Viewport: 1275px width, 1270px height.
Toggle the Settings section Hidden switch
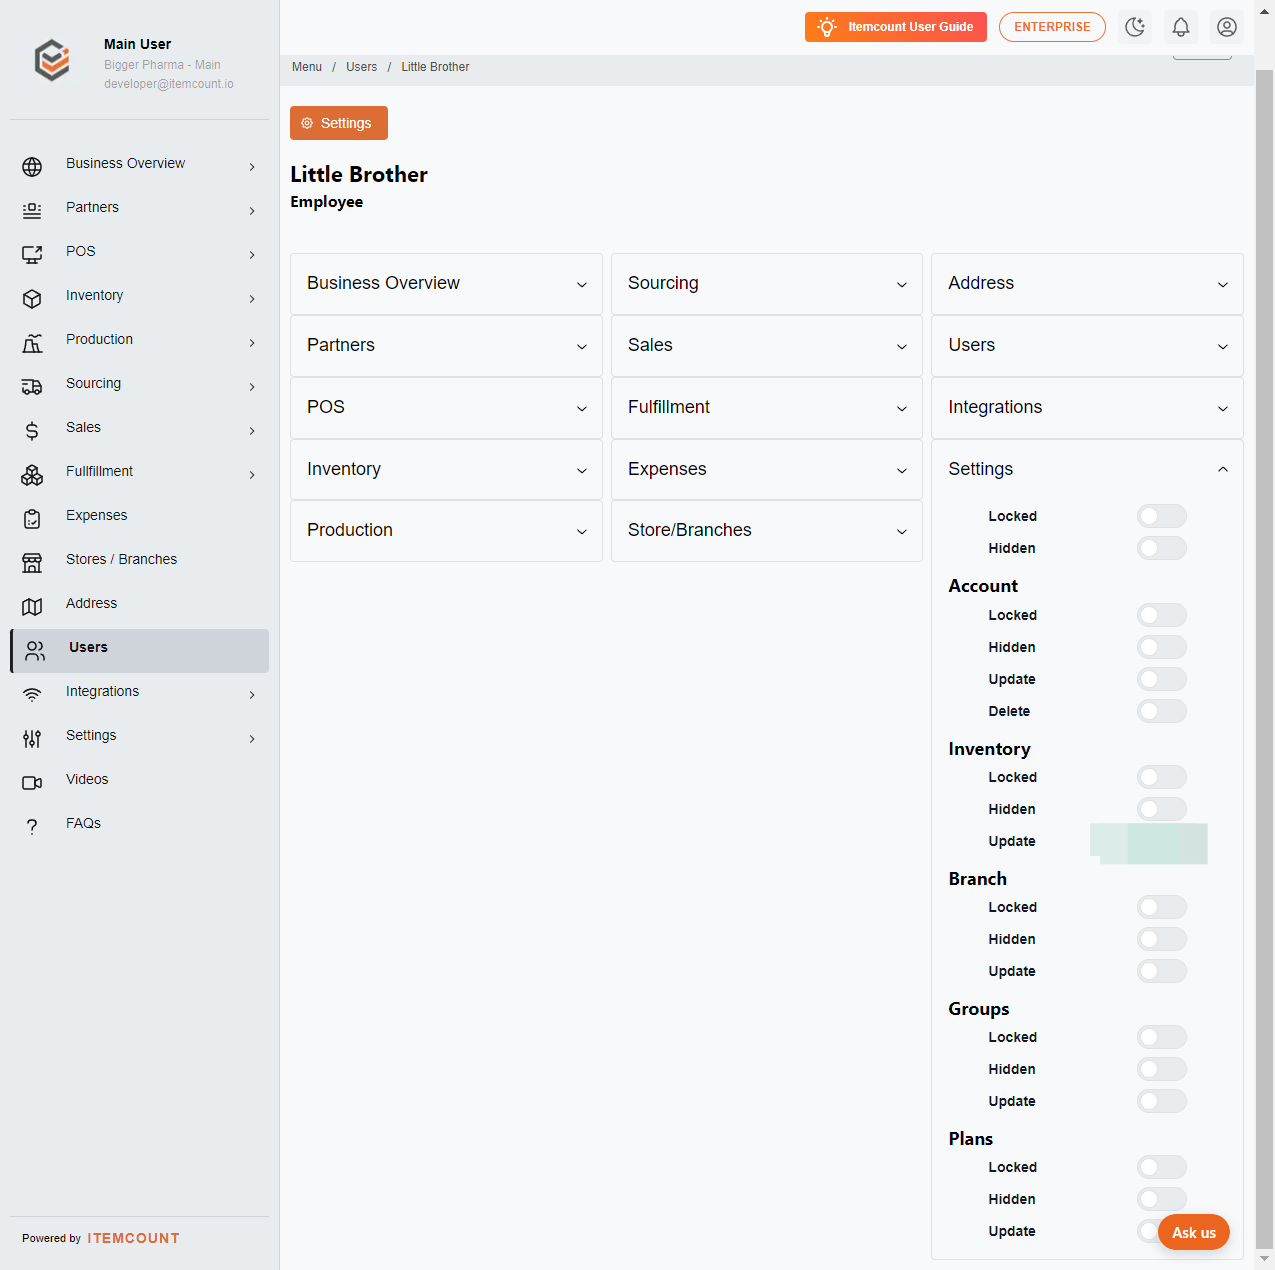coord(1162,548)
